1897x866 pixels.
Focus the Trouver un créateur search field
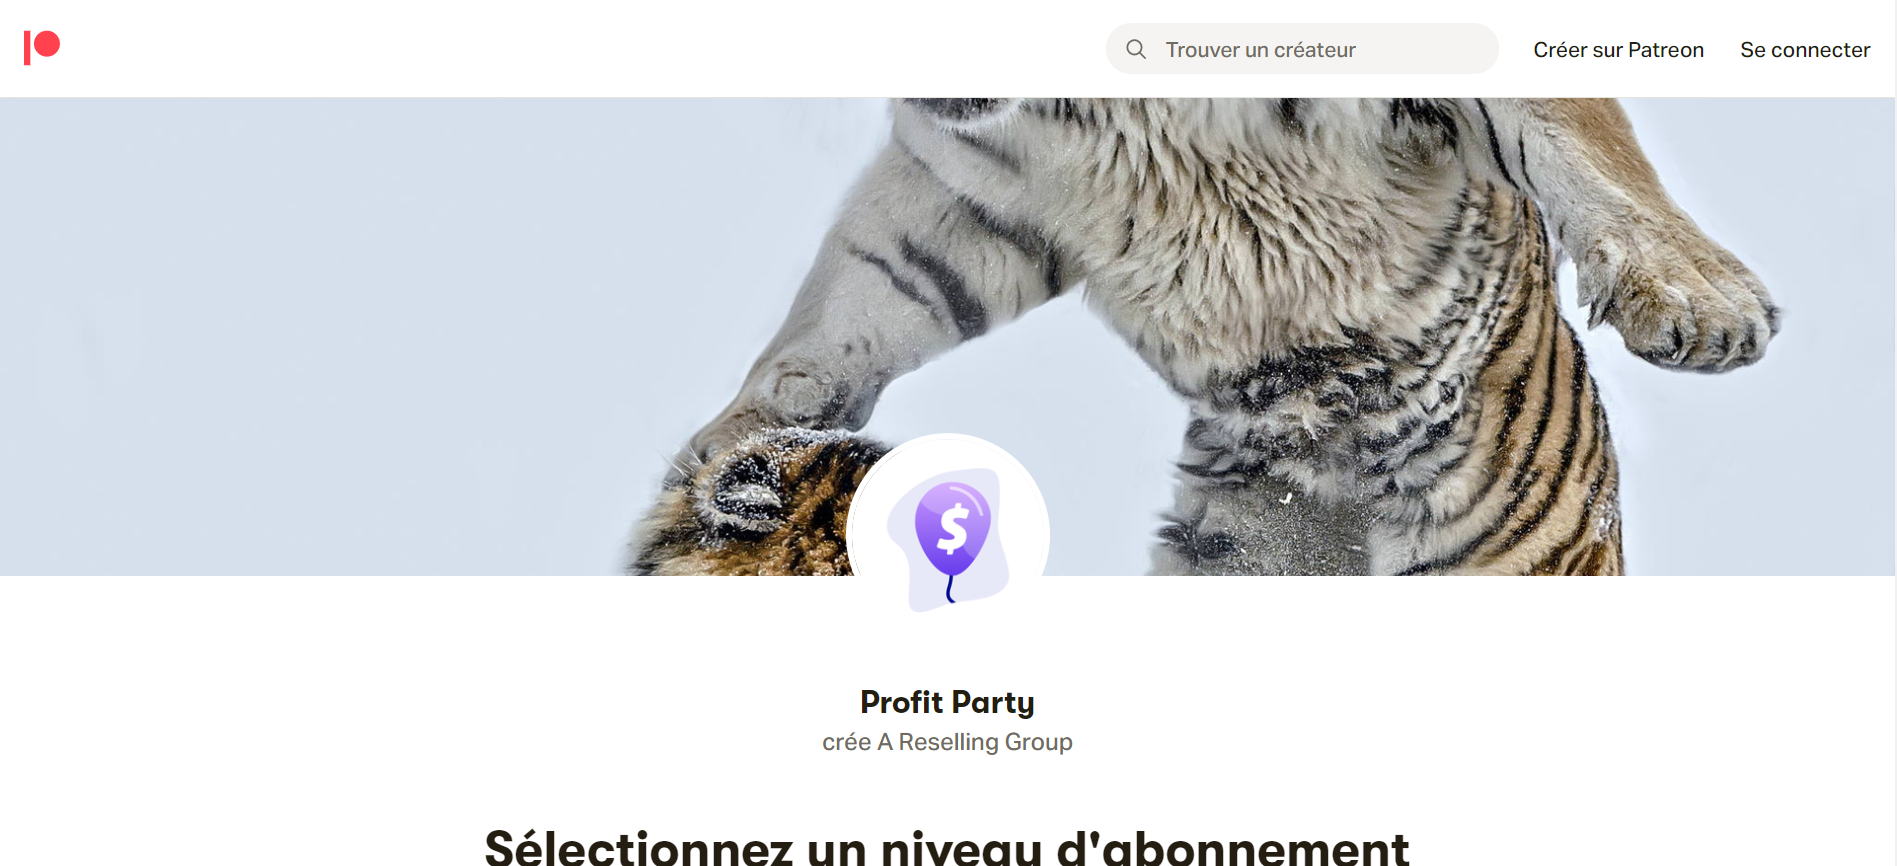[1302, 49]
